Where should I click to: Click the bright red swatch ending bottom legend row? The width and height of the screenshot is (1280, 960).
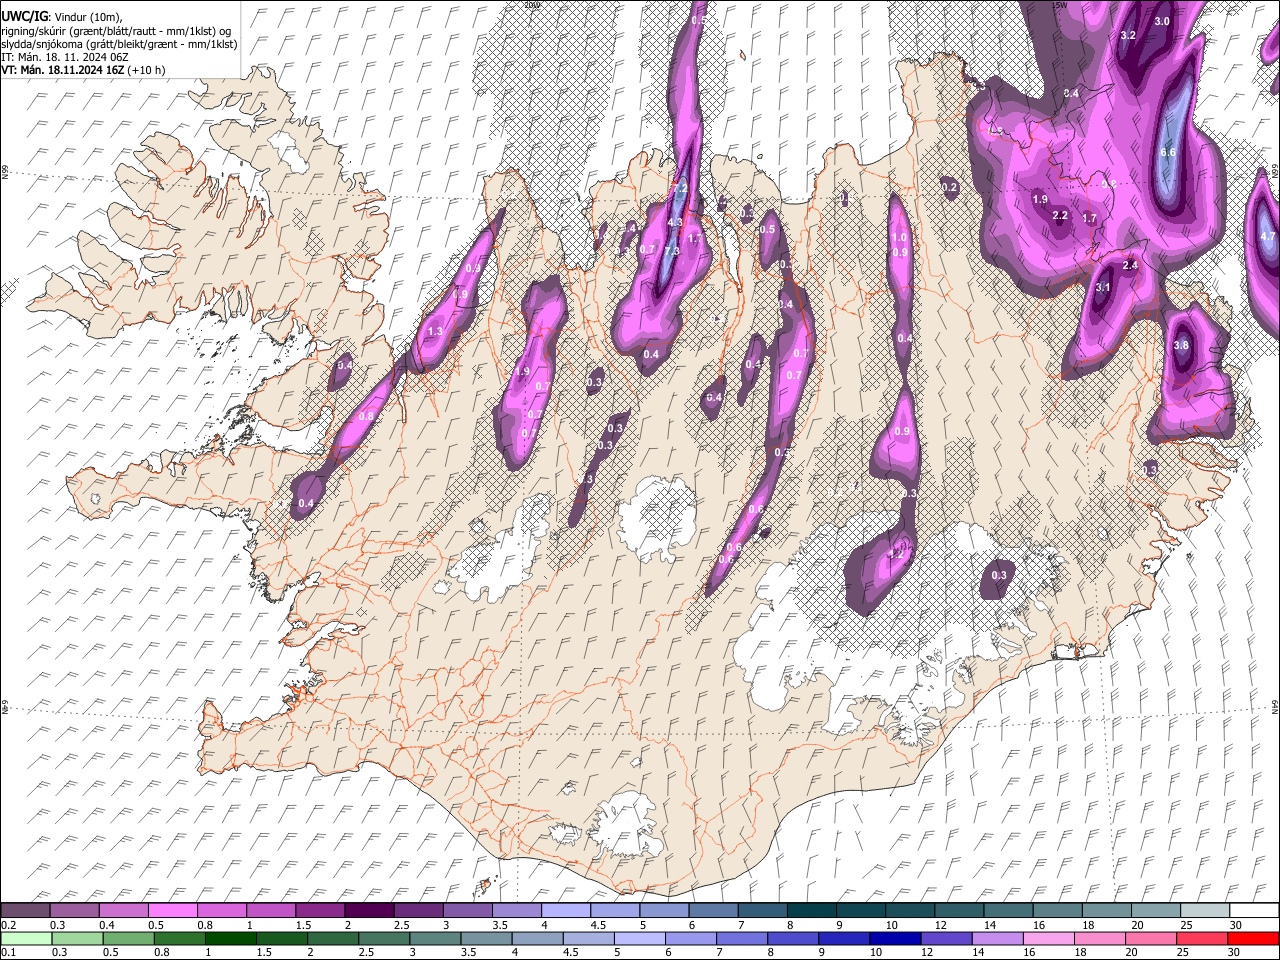(1254, 938)
